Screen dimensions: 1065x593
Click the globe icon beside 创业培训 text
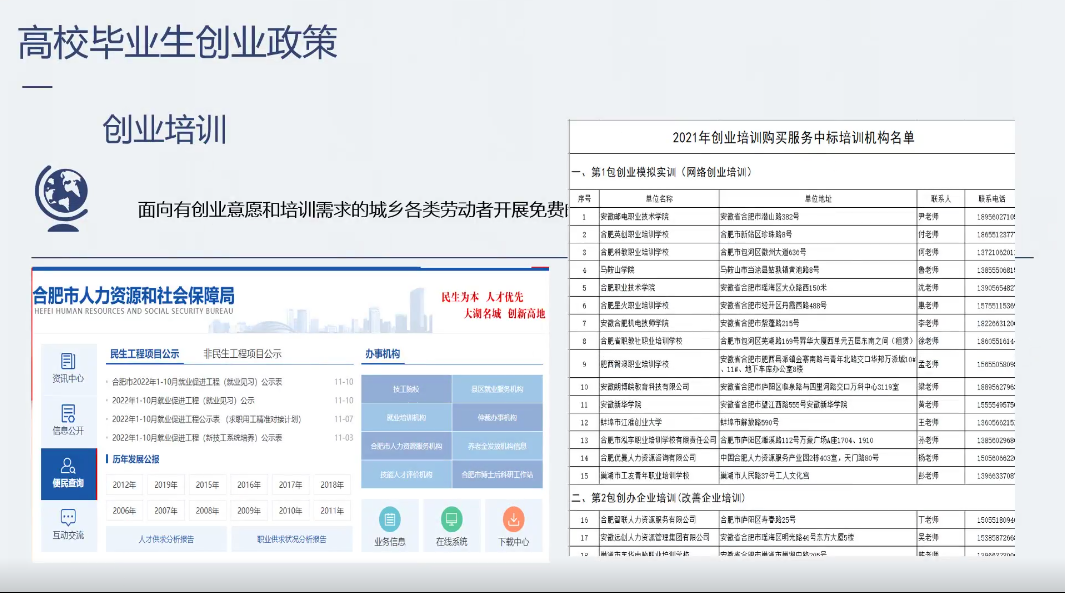[60, 190]
